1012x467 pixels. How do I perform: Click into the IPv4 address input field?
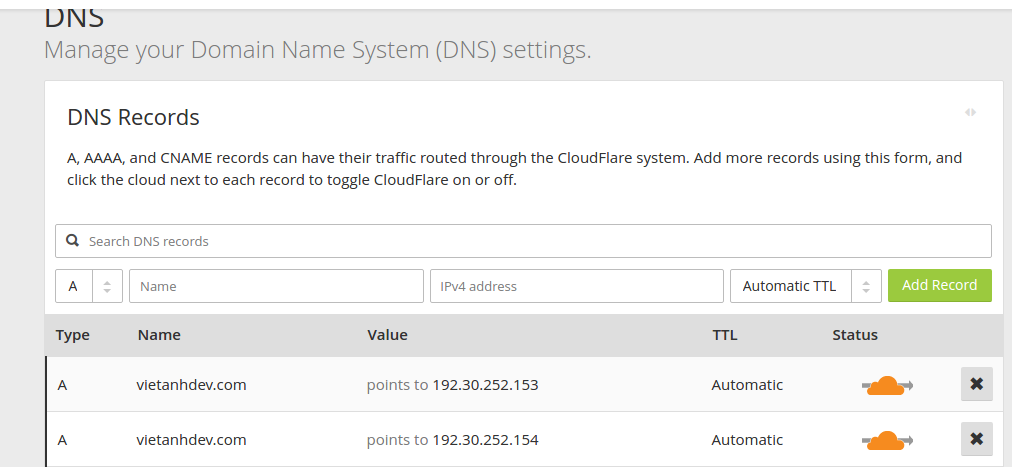576,286
